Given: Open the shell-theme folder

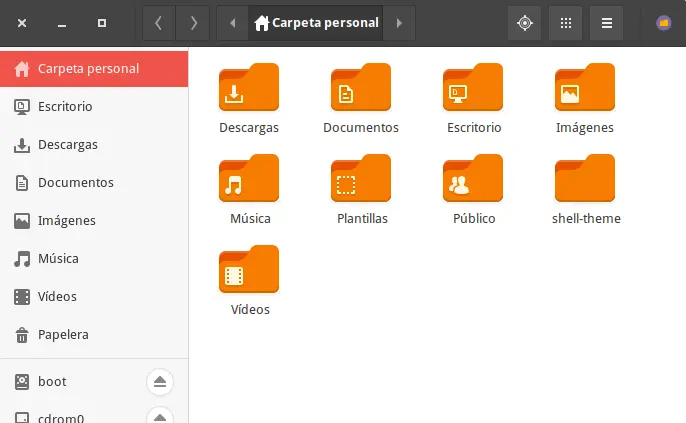Looking at the screenshot, I should click(584, 178).
